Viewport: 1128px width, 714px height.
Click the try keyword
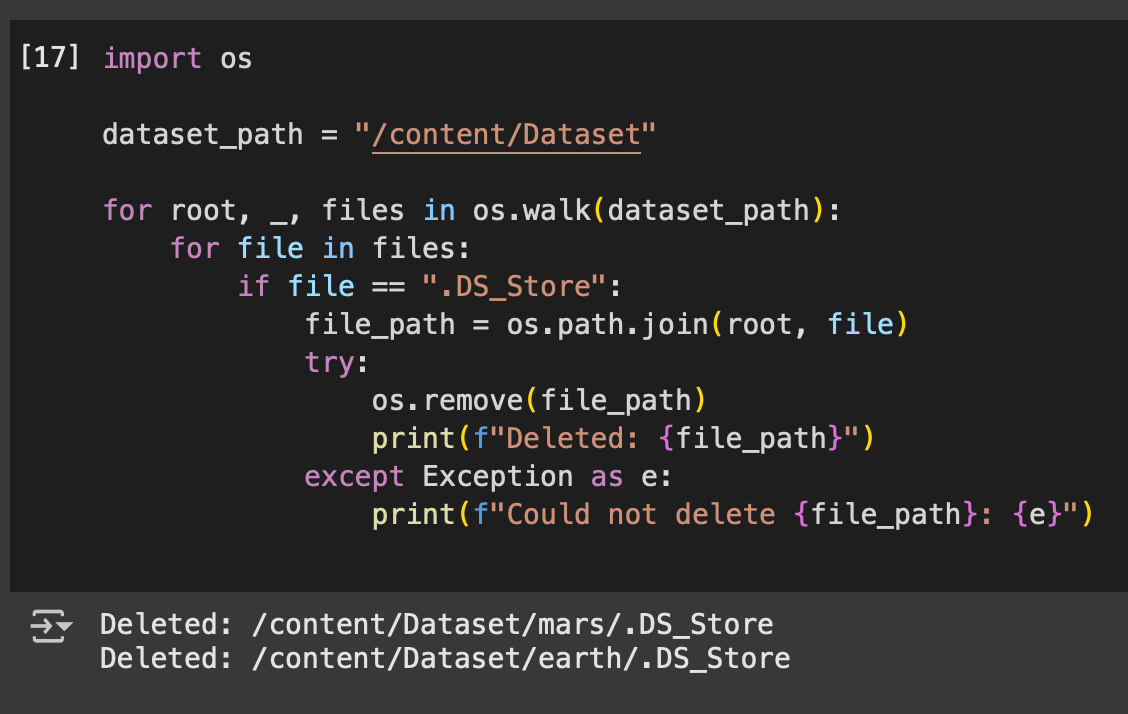pyautogui.click(x=329, y=363)
